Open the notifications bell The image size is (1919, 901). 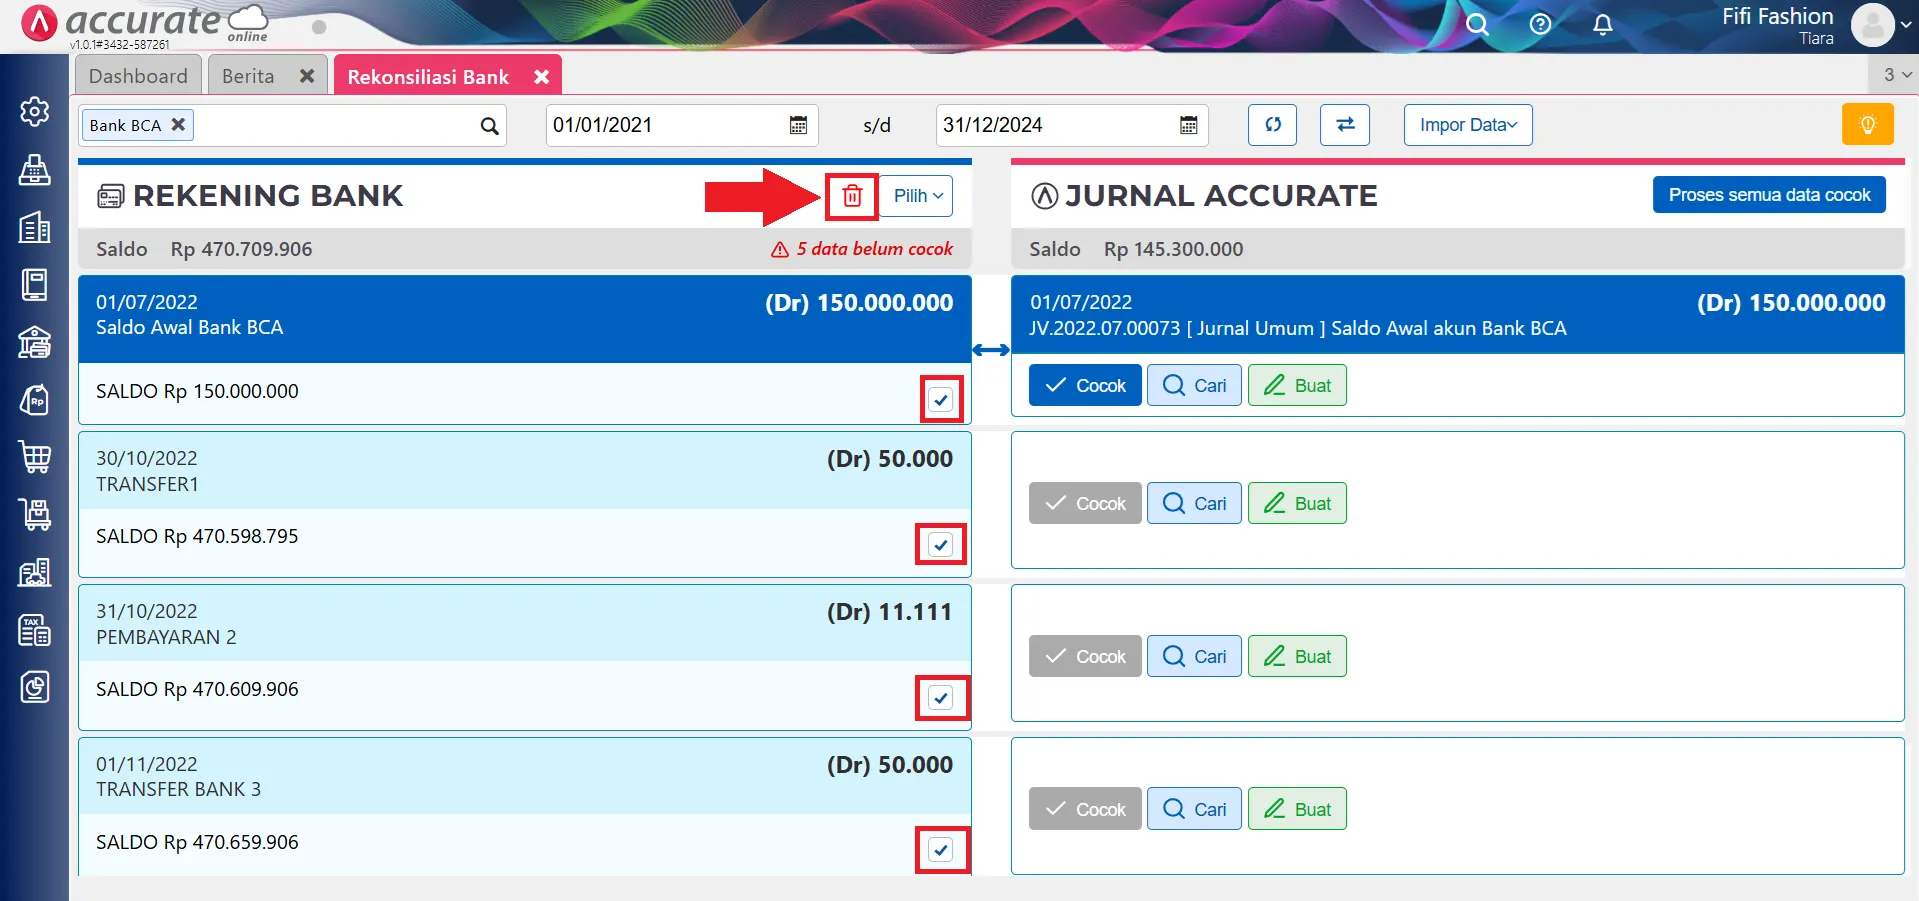point(1602,25)
